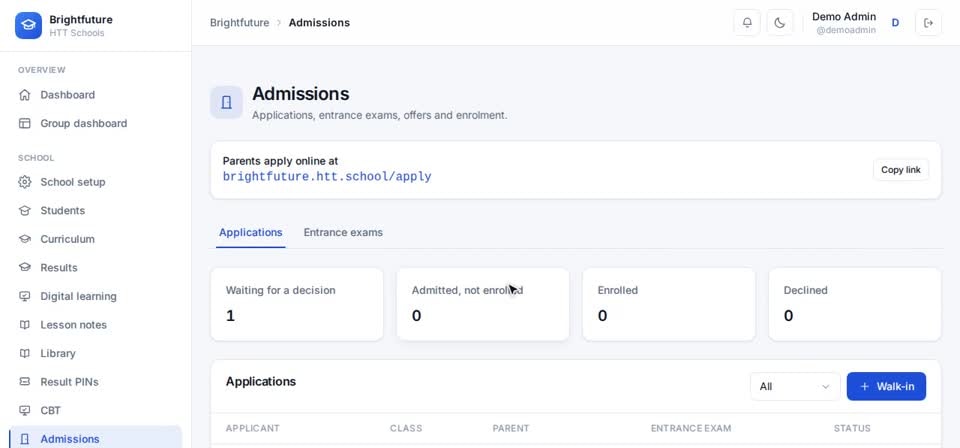Click the Curriculum icon in sidebar
The image size is (960, 448).
(24, 239)
